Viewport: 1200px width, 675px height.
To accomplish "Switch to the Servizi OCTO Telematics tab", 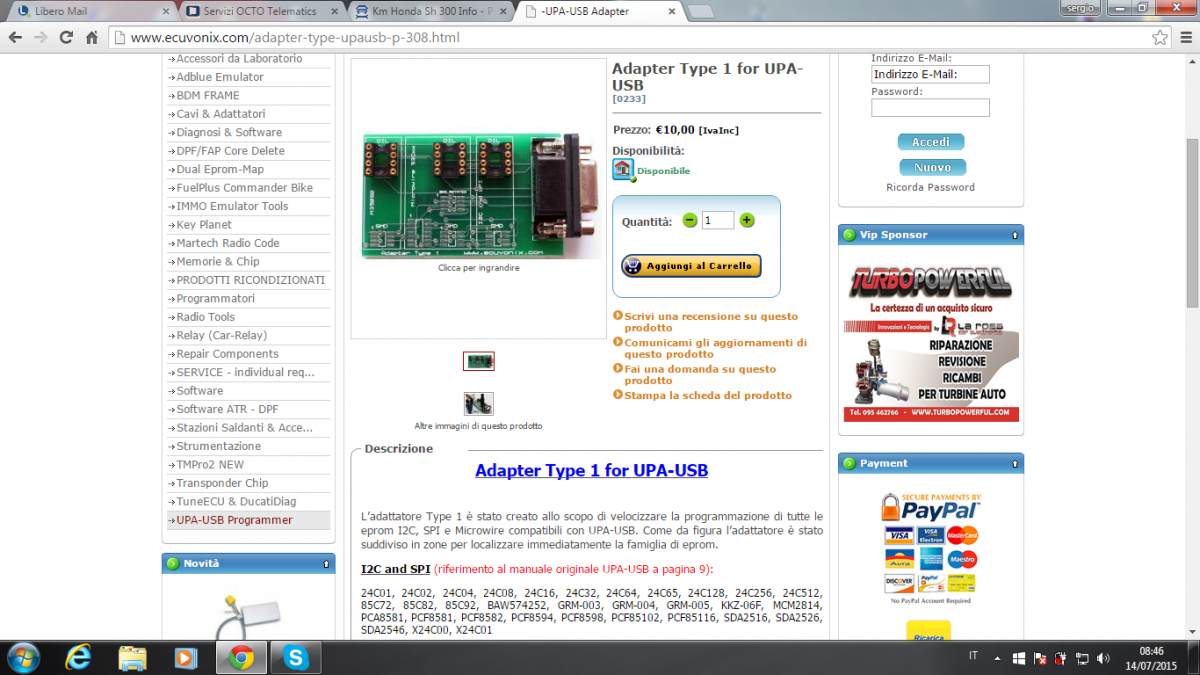I will tap(260, 11).
